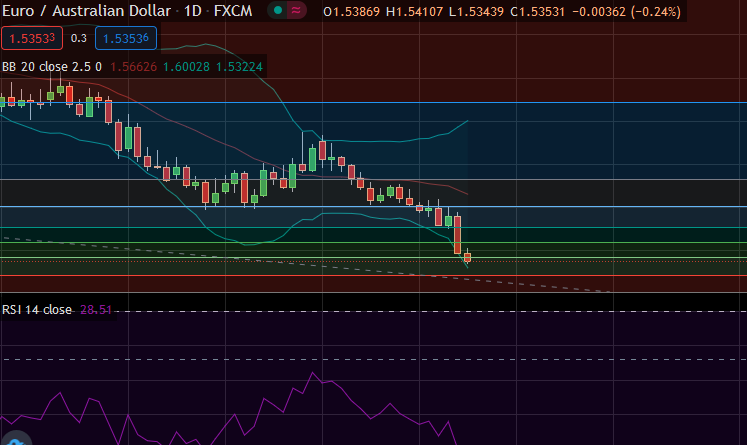The image size is (747, 445).
Task: Click the large red candle near chart end
Action: [458, 235]
